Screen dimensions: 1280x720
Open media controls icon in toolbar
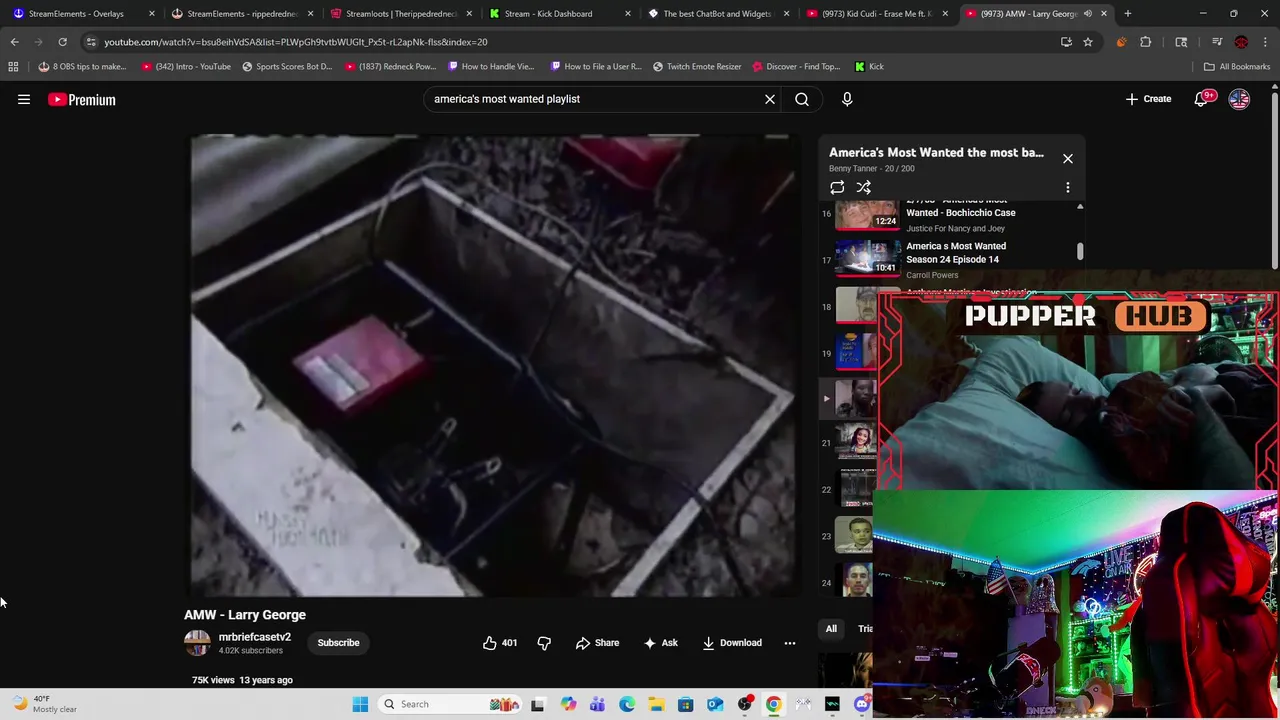[1217, 42]
